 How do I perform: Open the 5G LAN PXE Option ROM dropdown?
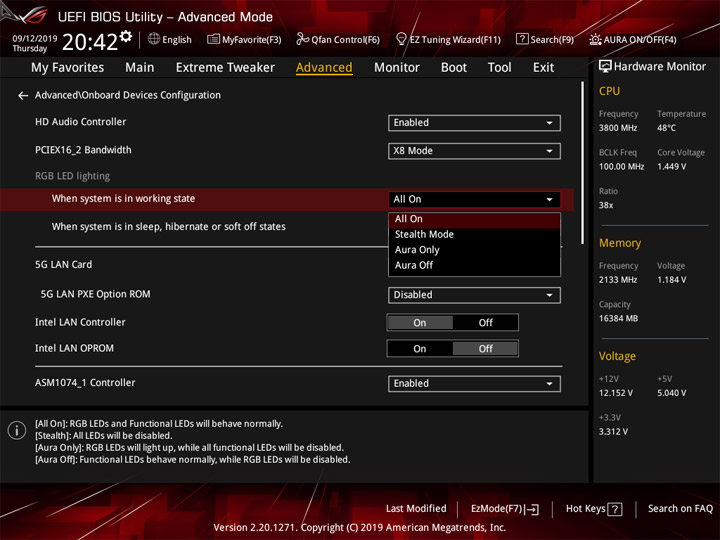pos(474,295)
